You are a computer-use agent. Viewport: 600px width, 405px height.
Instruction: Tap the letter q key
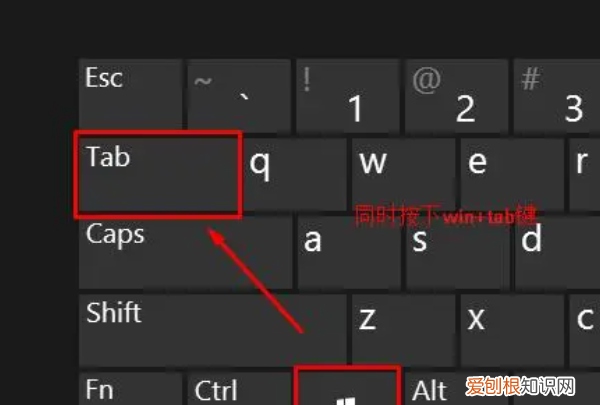pyautogui.click(x=295, y=175)
